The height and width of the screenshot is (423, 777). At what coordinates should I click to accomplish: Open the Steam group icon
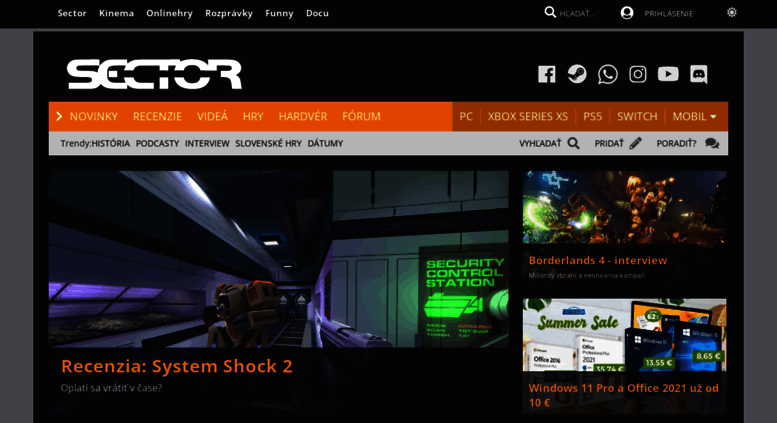[577, 74]
